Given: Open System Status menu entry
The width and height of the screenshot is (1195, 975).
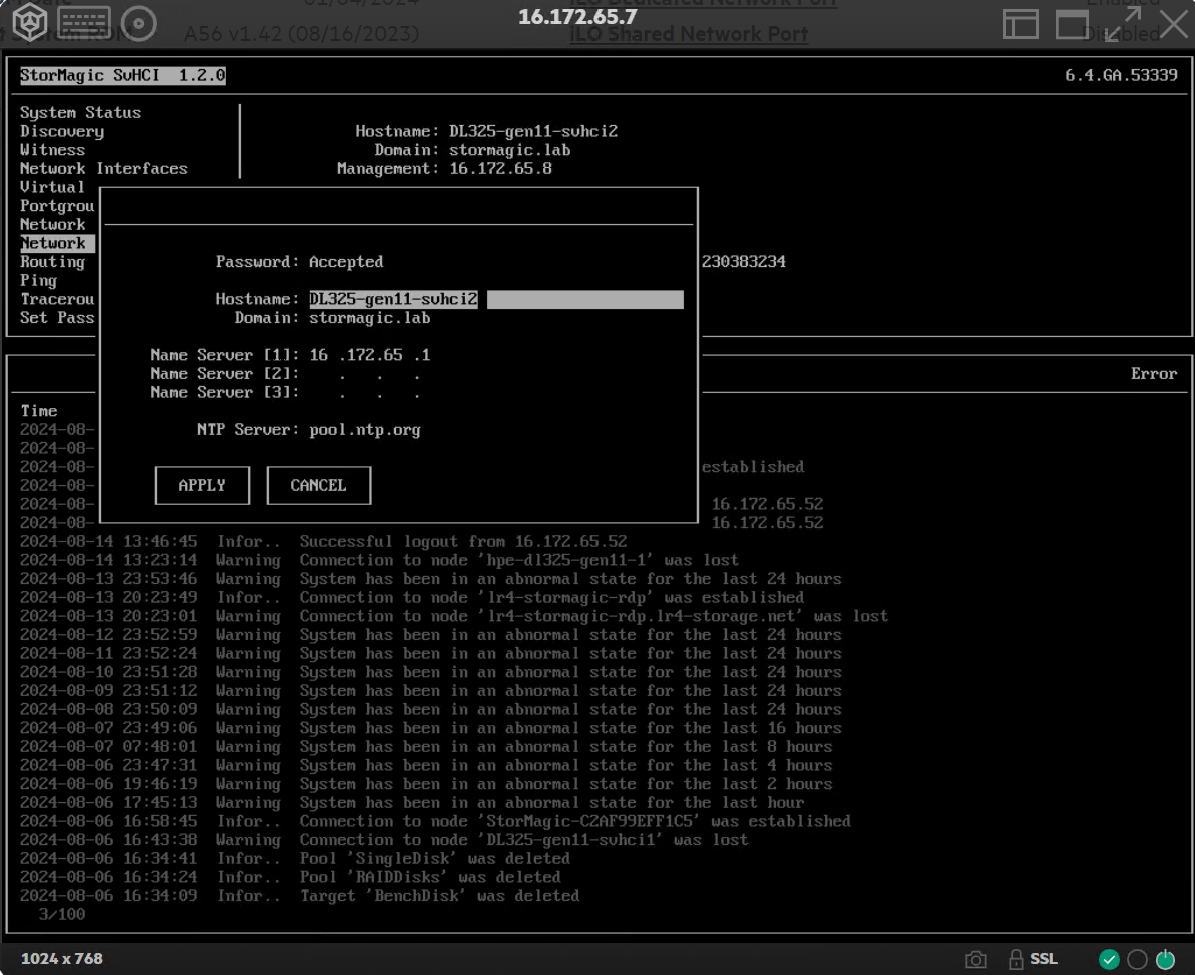Looking at the screenshot, I should click(80, 113).
